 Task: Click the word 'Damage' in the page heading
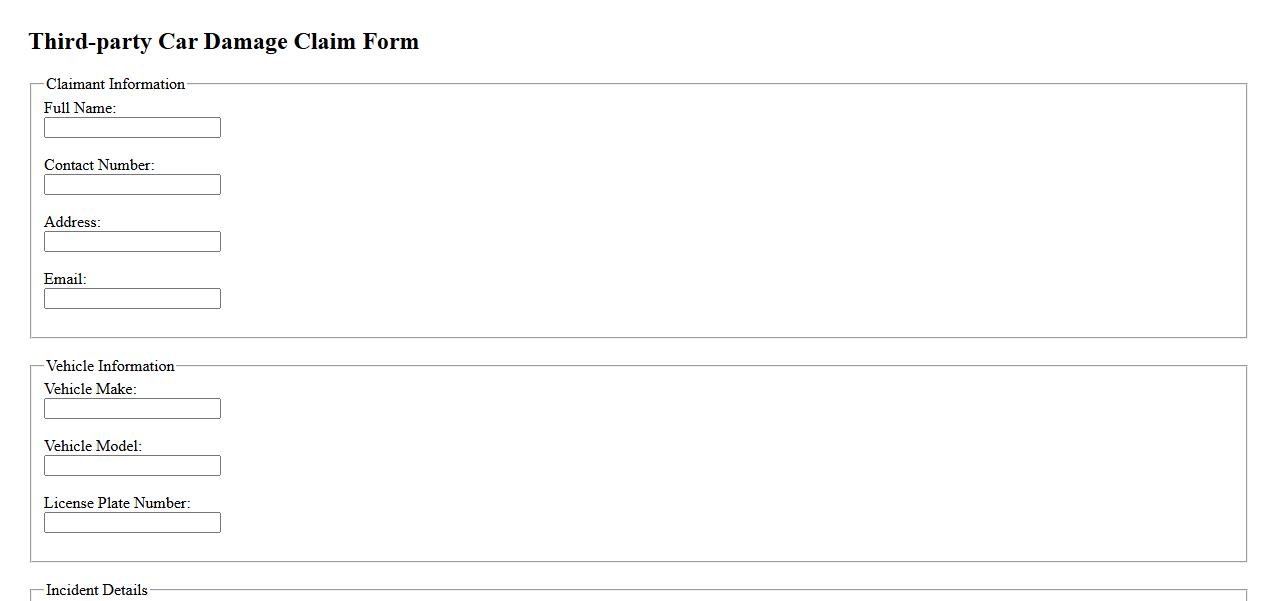pos(245,42)
